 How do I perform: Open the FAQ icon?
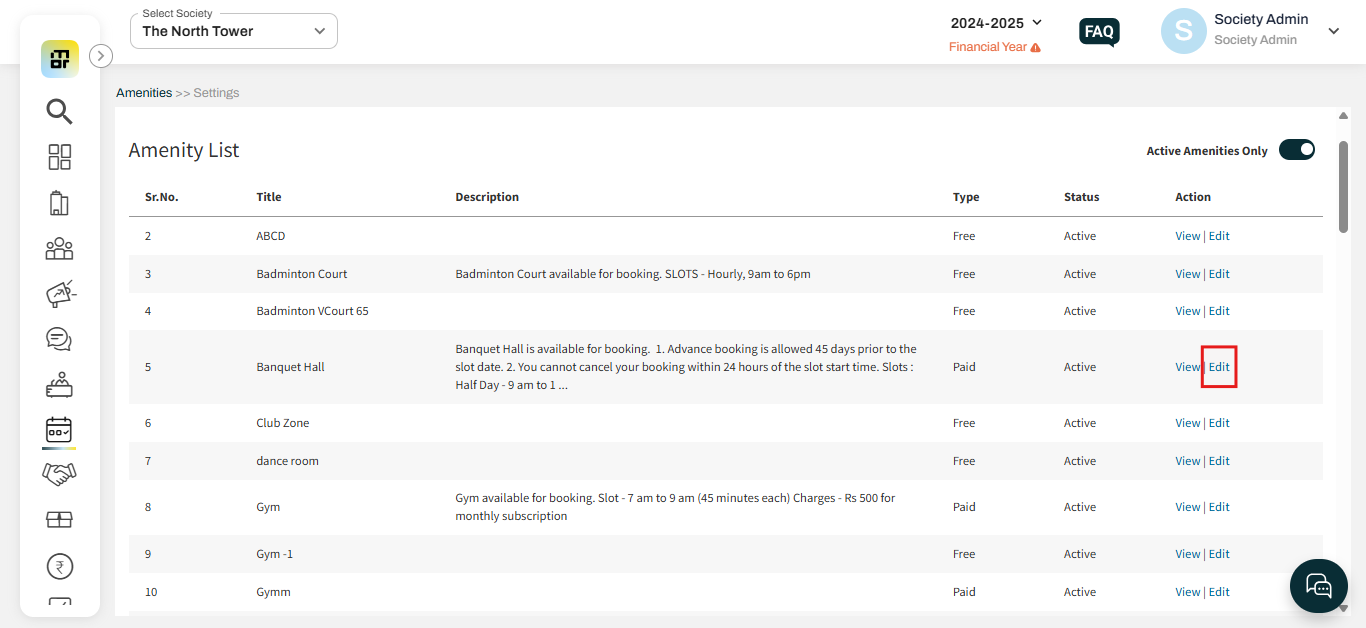click(1099, 32)
